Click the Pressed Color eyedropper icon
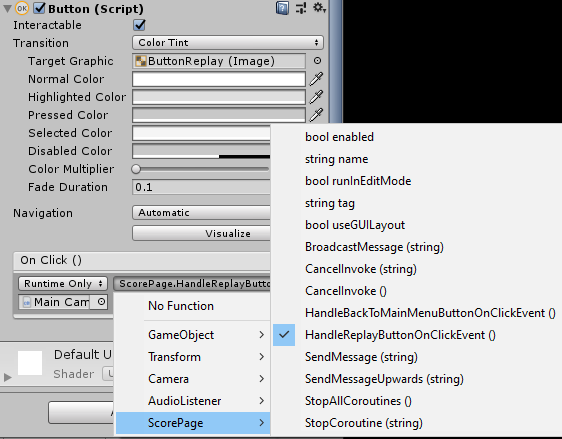The width and height of the screenshot is (562, 439). (x=316, y=115)
